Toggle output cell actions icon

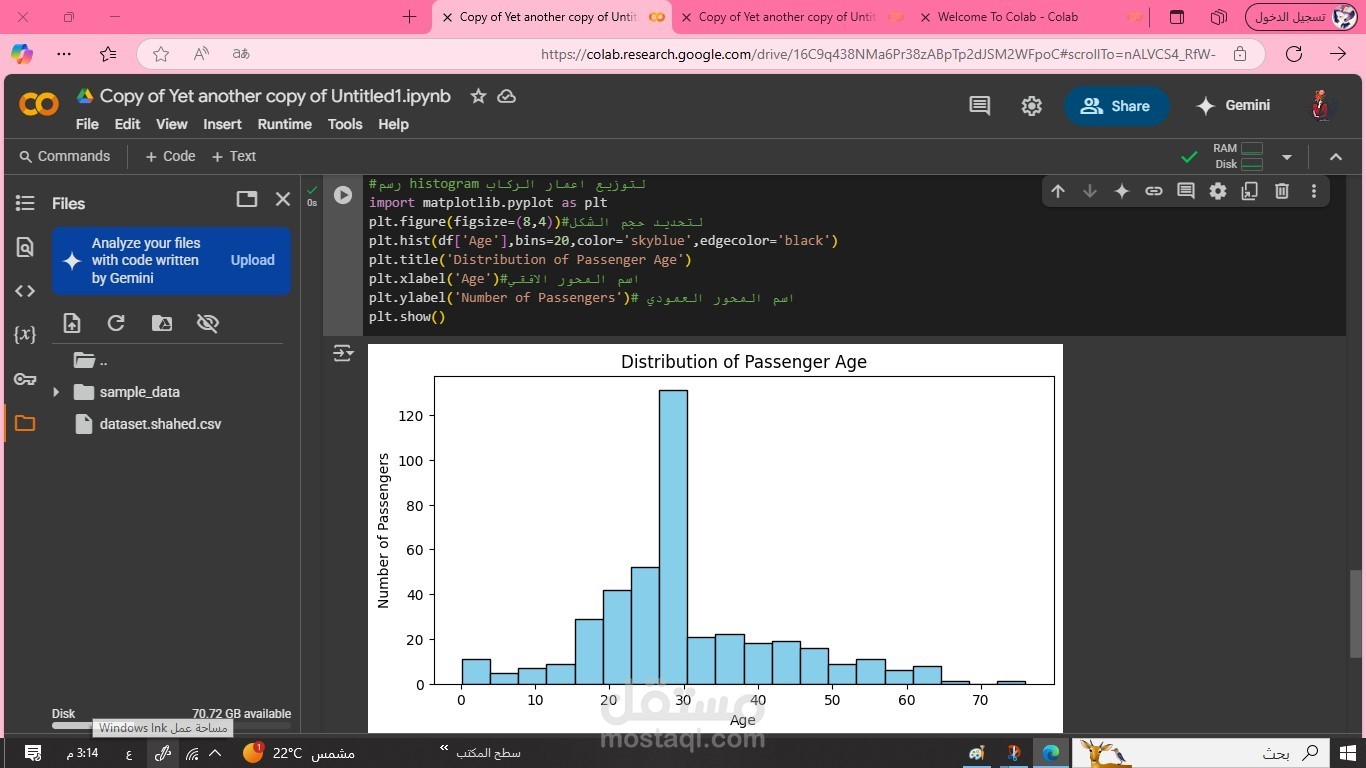[343, 353]
